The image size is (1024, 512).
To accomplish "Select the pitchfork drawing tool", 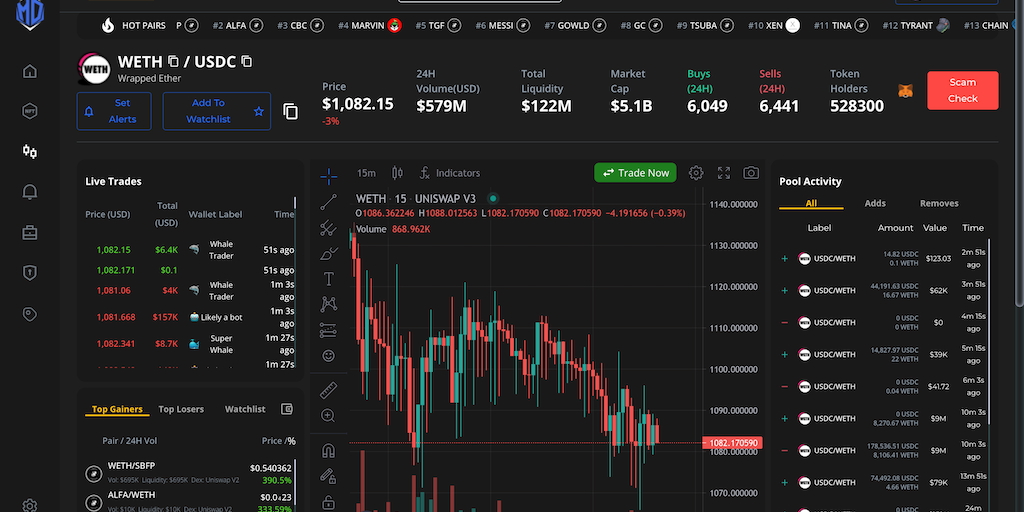I will point(328,228).
